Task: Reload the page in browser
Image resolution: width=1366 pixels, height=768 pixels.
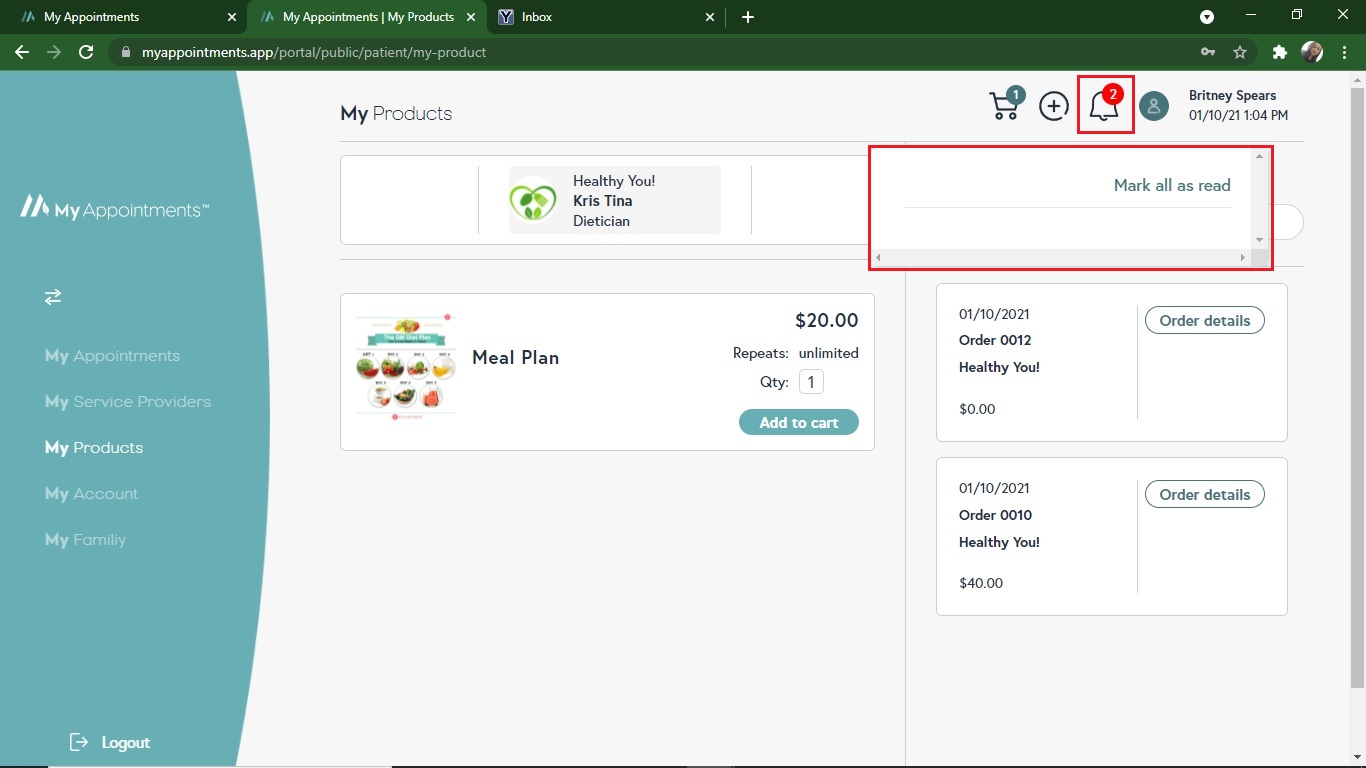Action: [86, 52]
